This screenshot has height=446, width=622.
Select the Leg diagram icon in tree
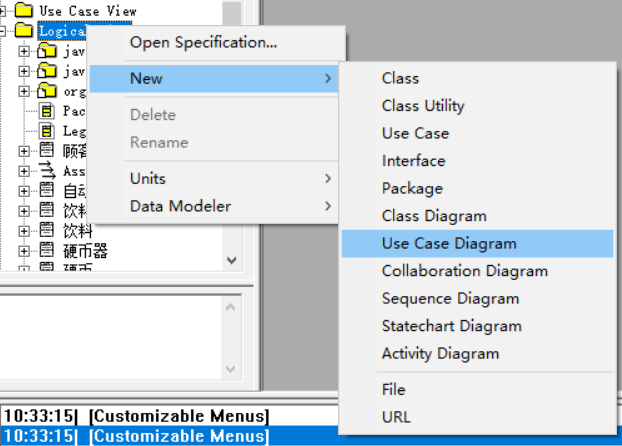[x=46, y=131]
